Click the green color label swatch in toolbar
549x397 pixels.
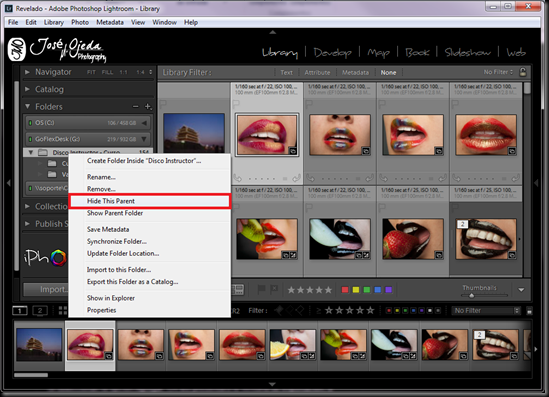pyautogui.click(x=367, y=290)
